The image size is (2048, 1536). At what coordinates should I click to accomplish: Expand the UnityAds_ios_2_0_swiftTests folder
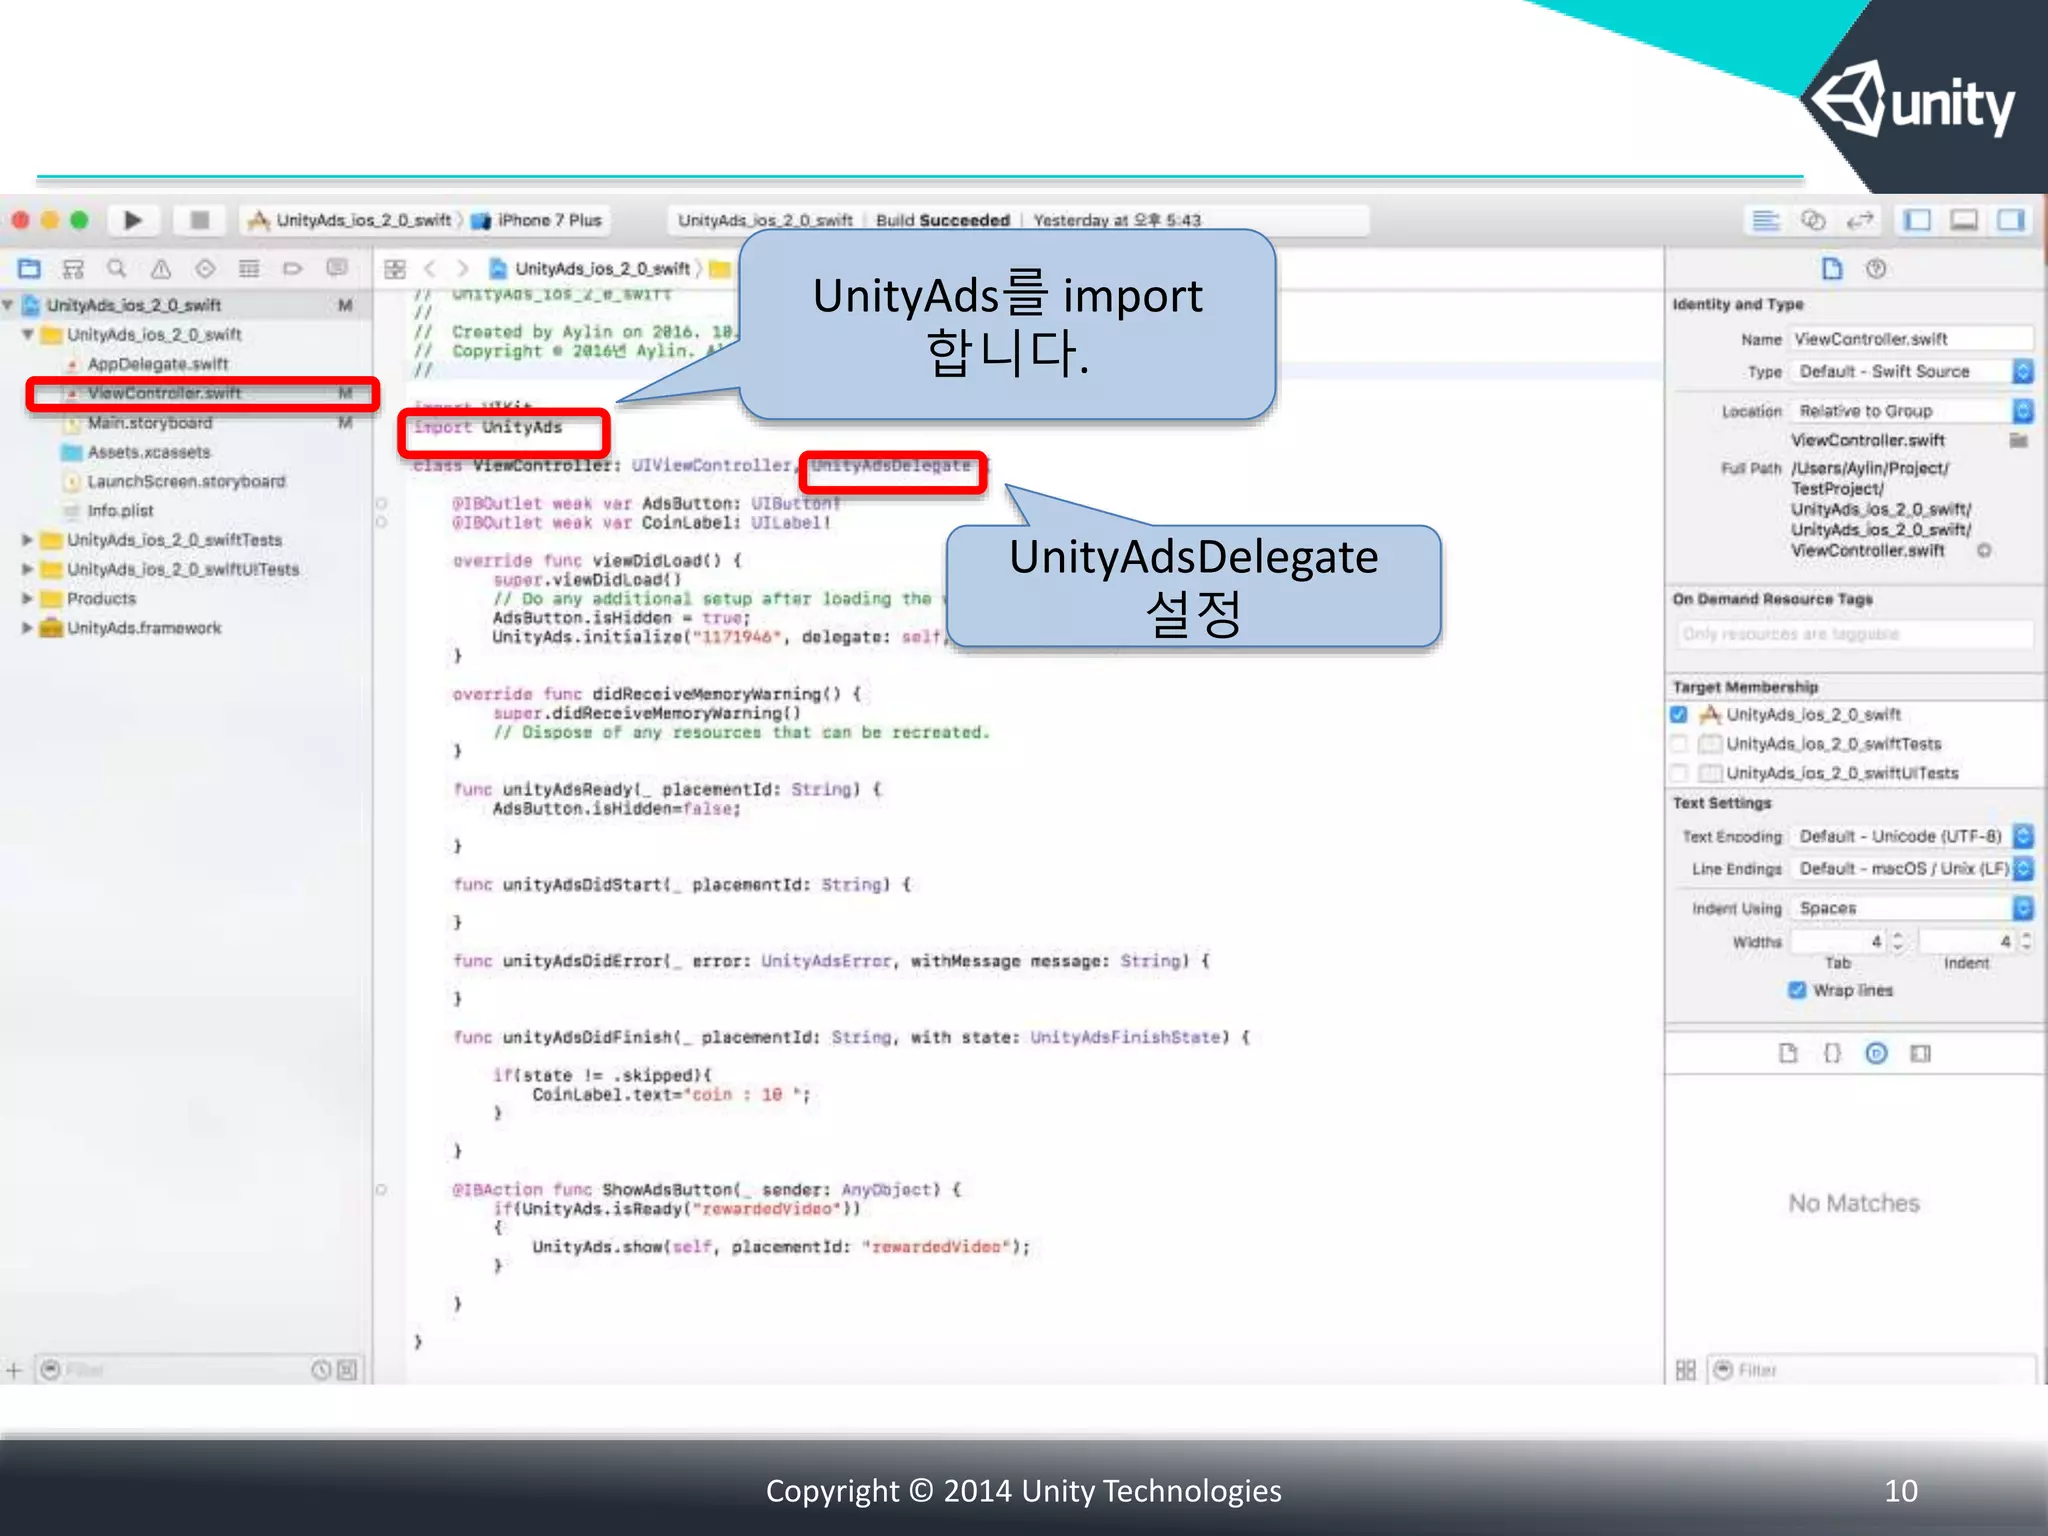point(28,540)
